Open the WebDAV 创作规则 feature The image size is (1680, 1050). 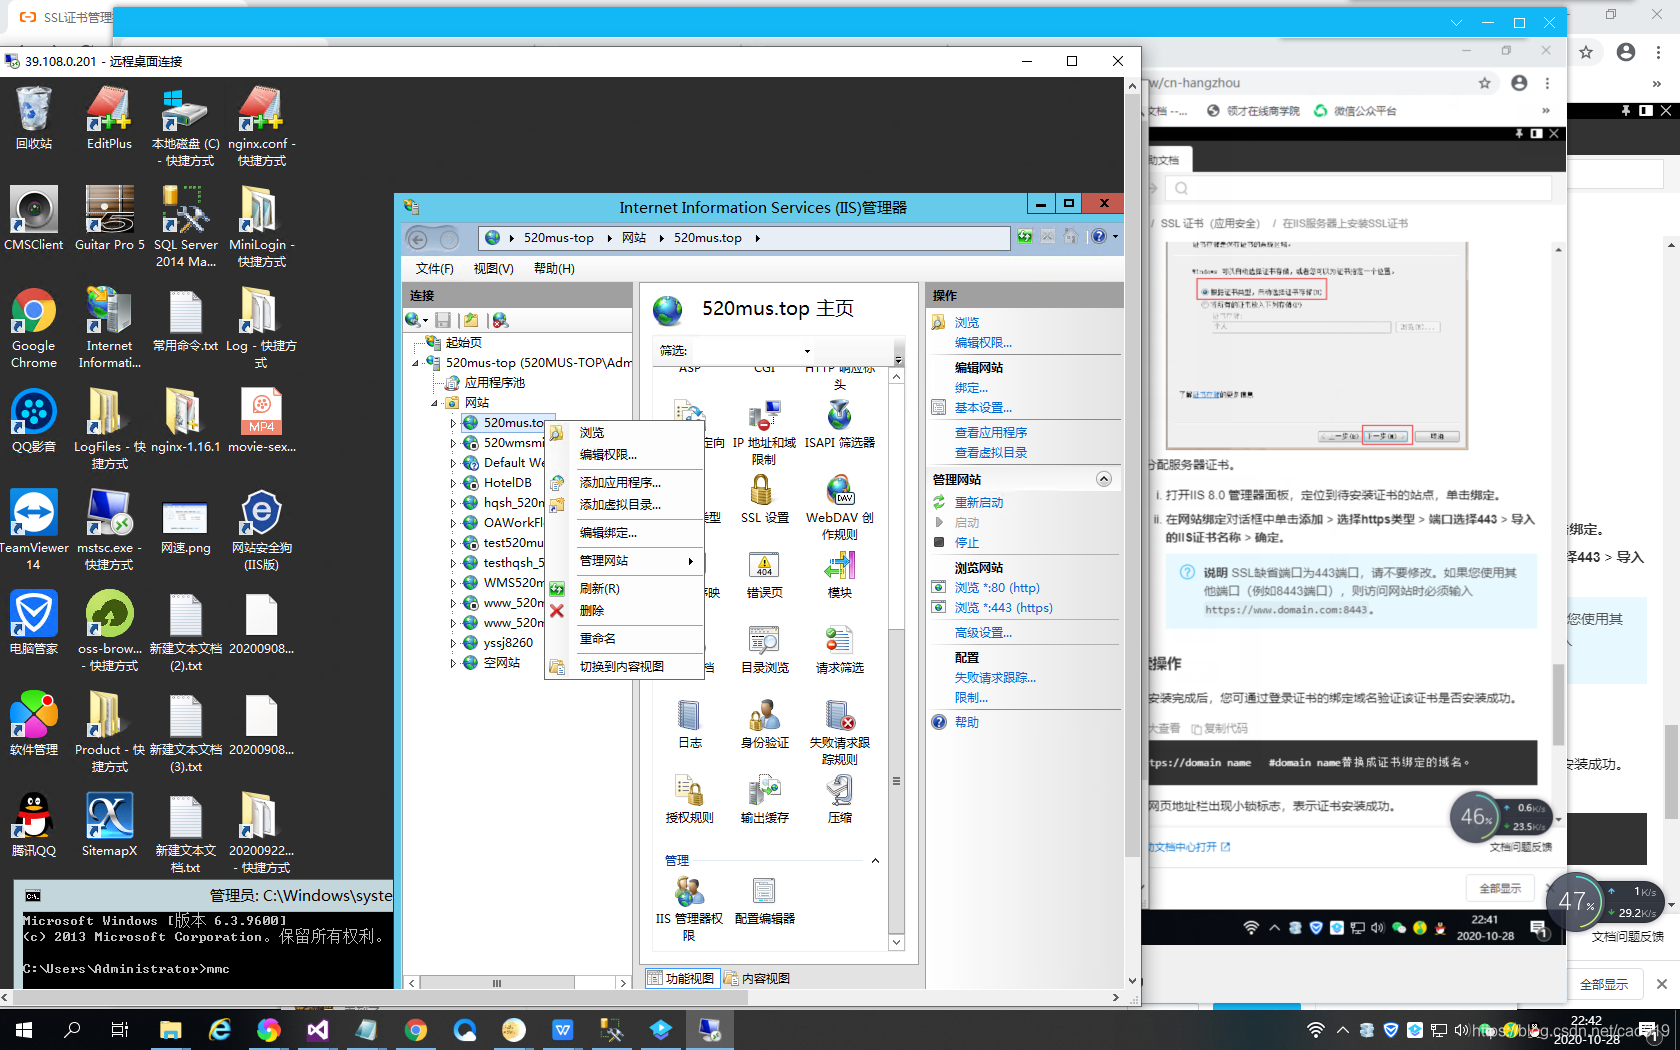839,507
